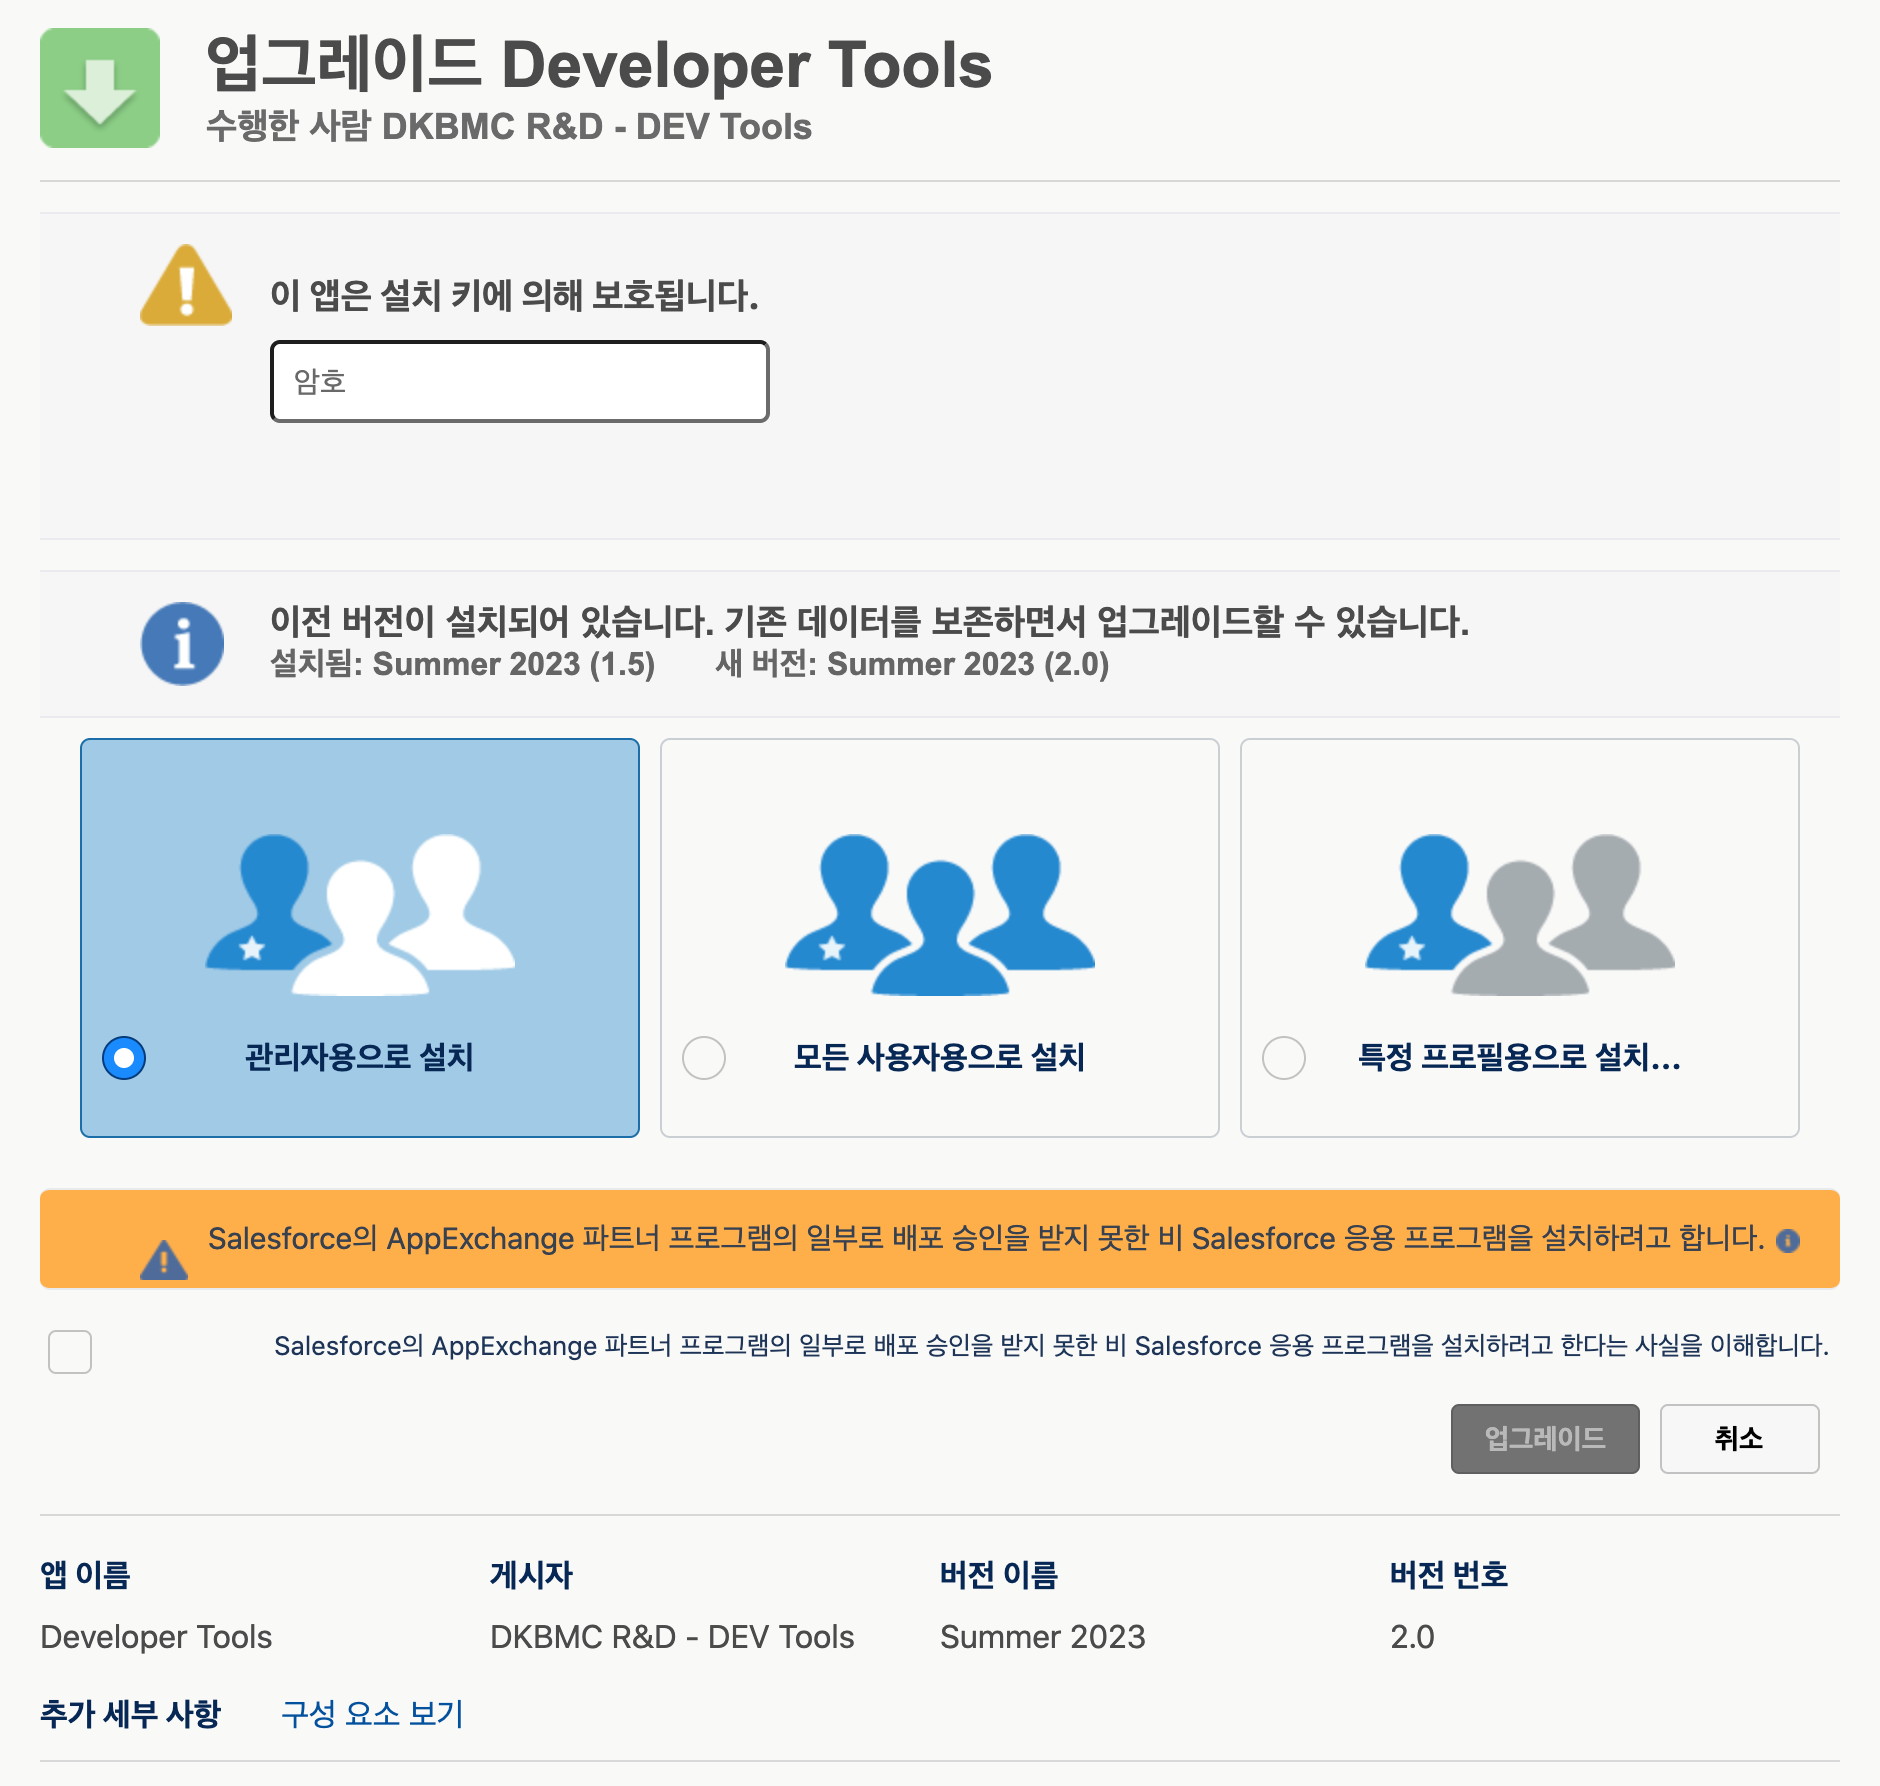Click the orange banner warning message text

tap(986, 1239)
